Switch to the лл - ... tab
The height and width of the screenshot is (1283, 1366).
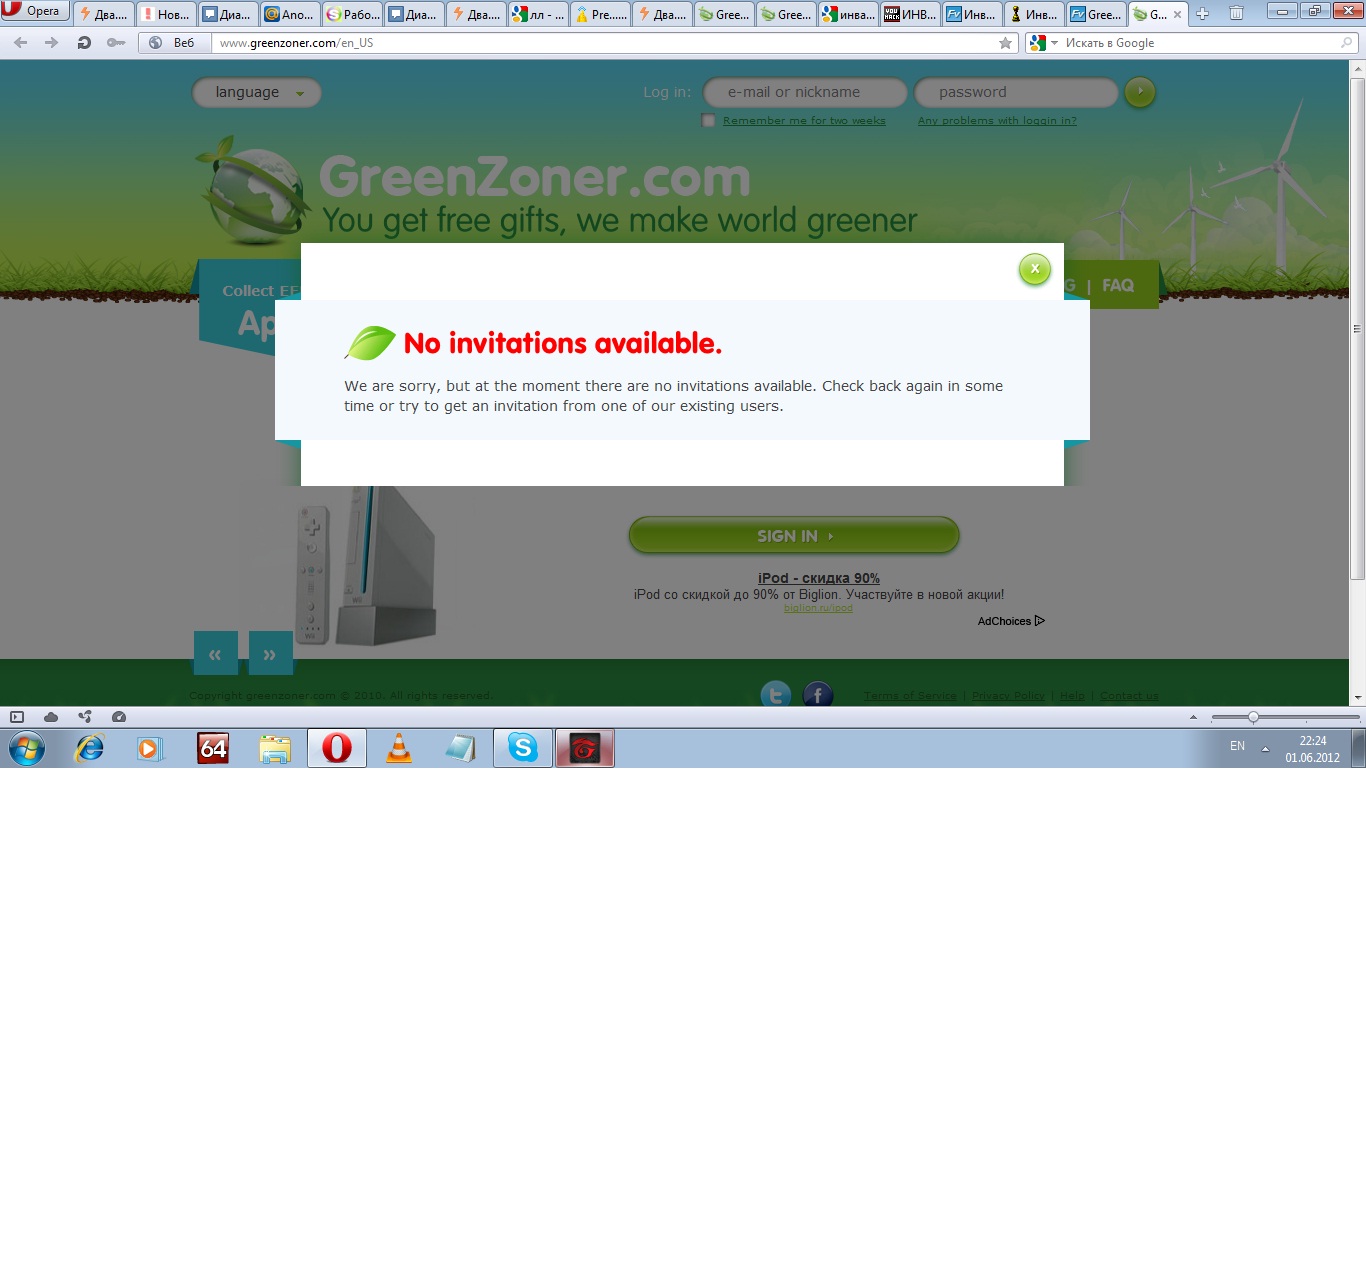537,14
